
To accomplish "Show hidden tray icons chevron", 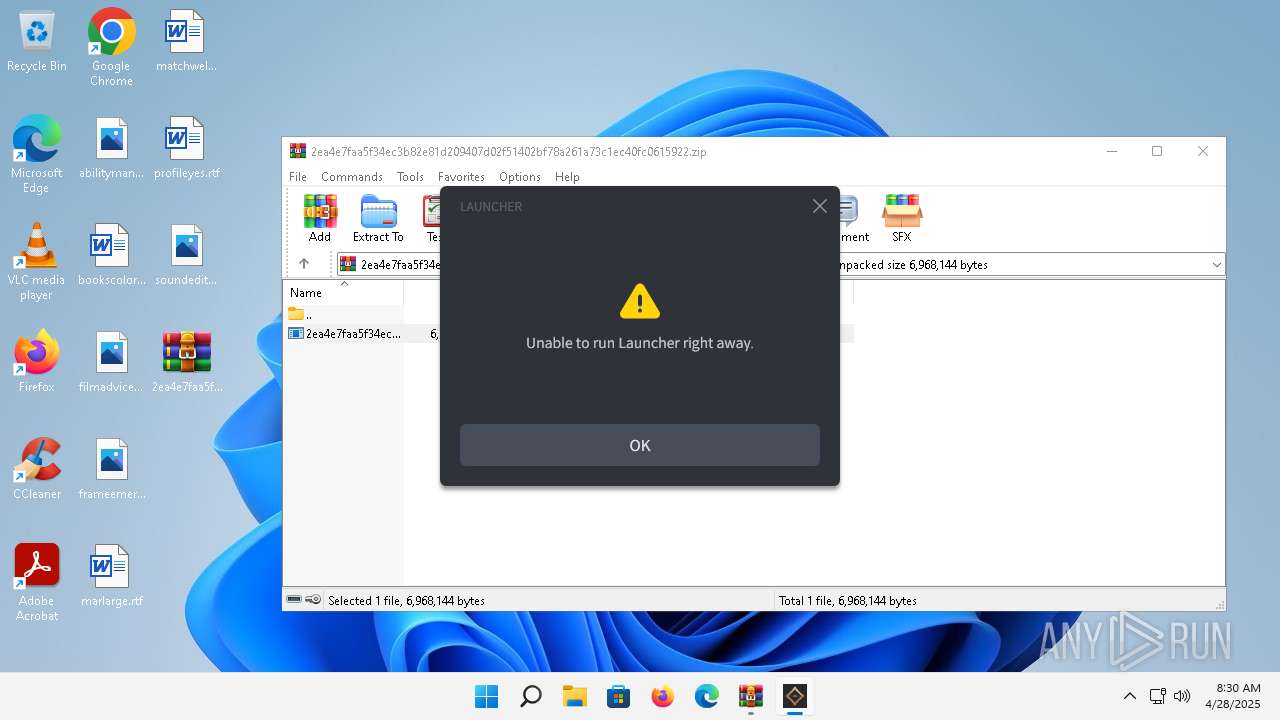I will [1130, 696].
